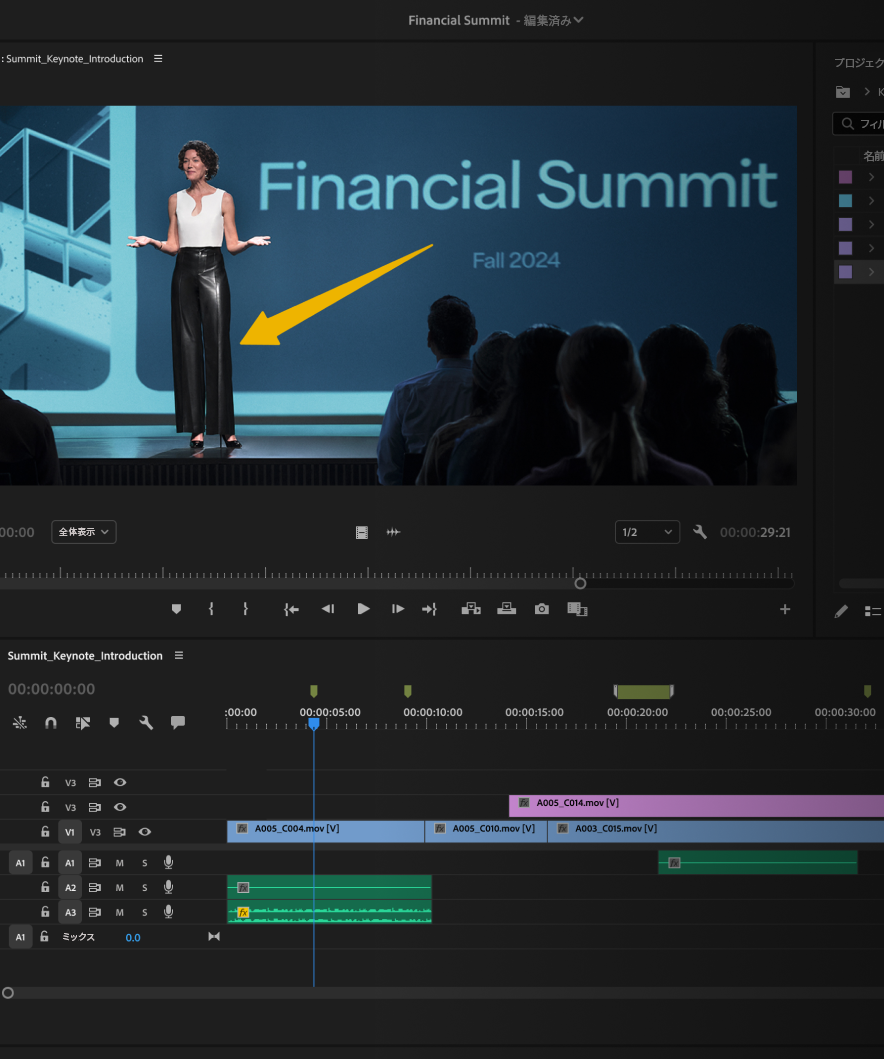Enable voice-over record on track A2
This screenshot has height=1059, width=884.
click(x=169, y=887)
